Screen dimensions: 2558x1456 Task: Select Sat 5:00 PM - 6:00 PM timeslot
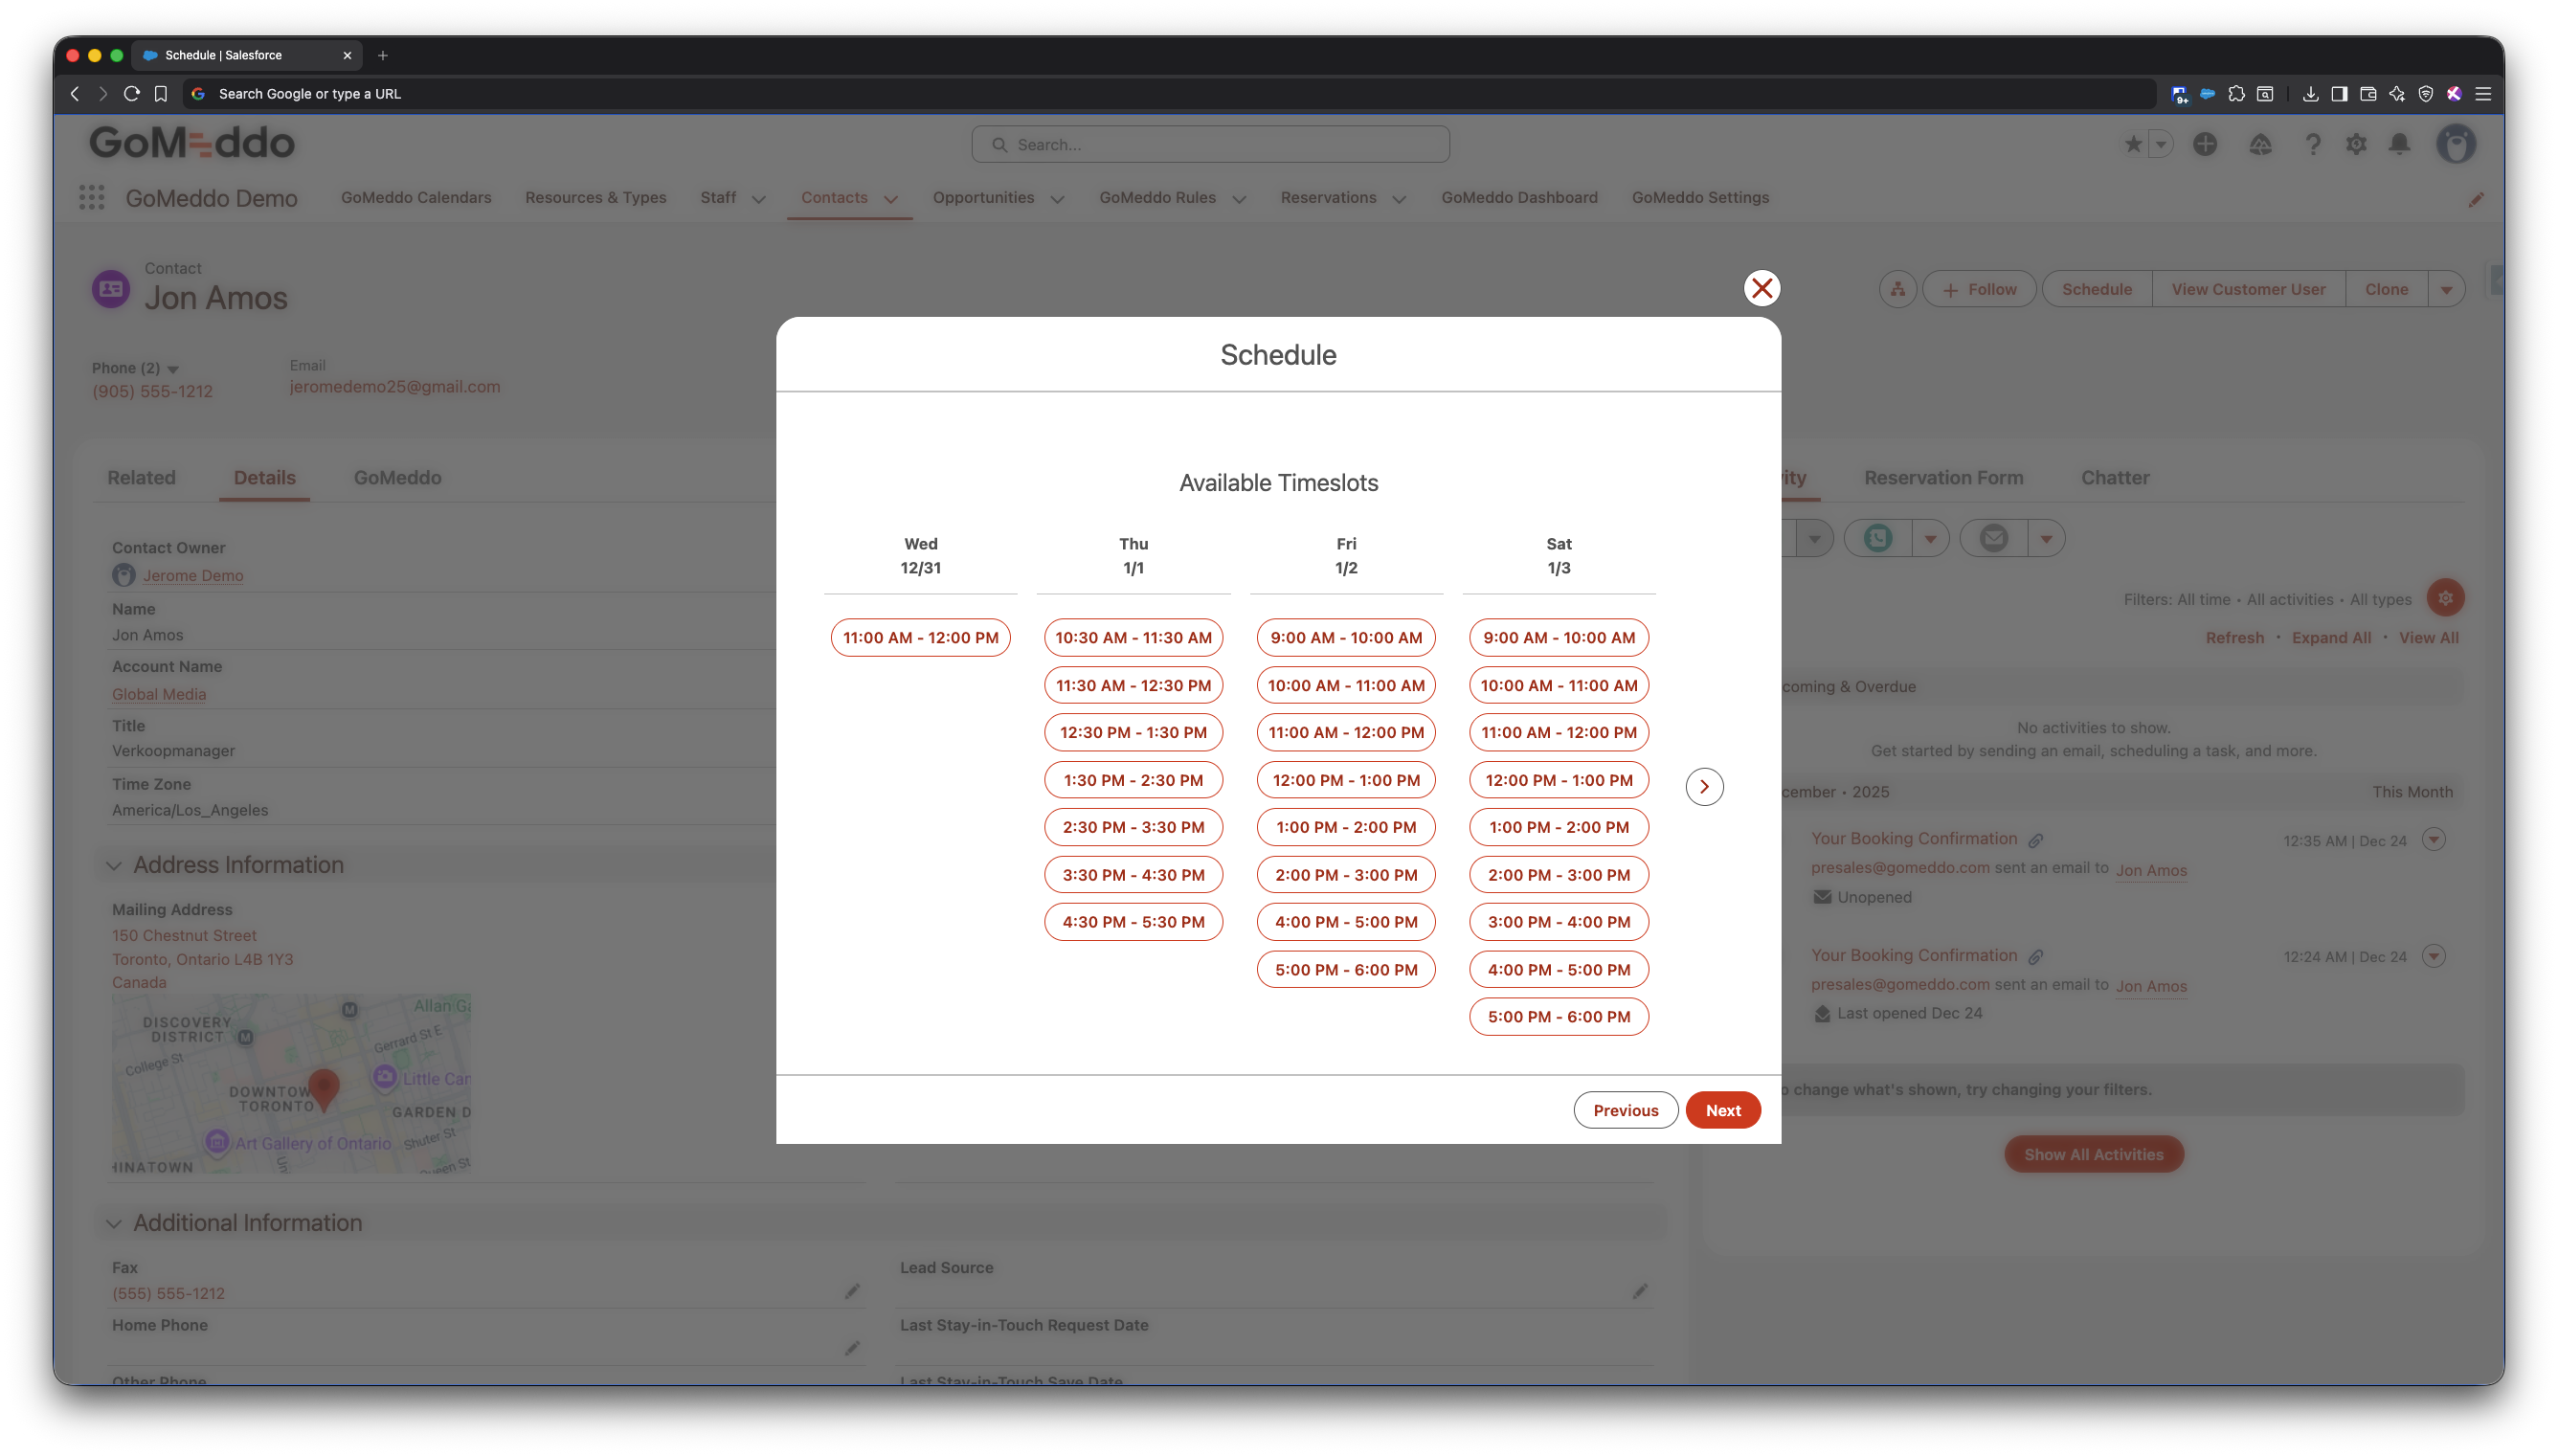pyautogui.click(x=1558, y=1017)
